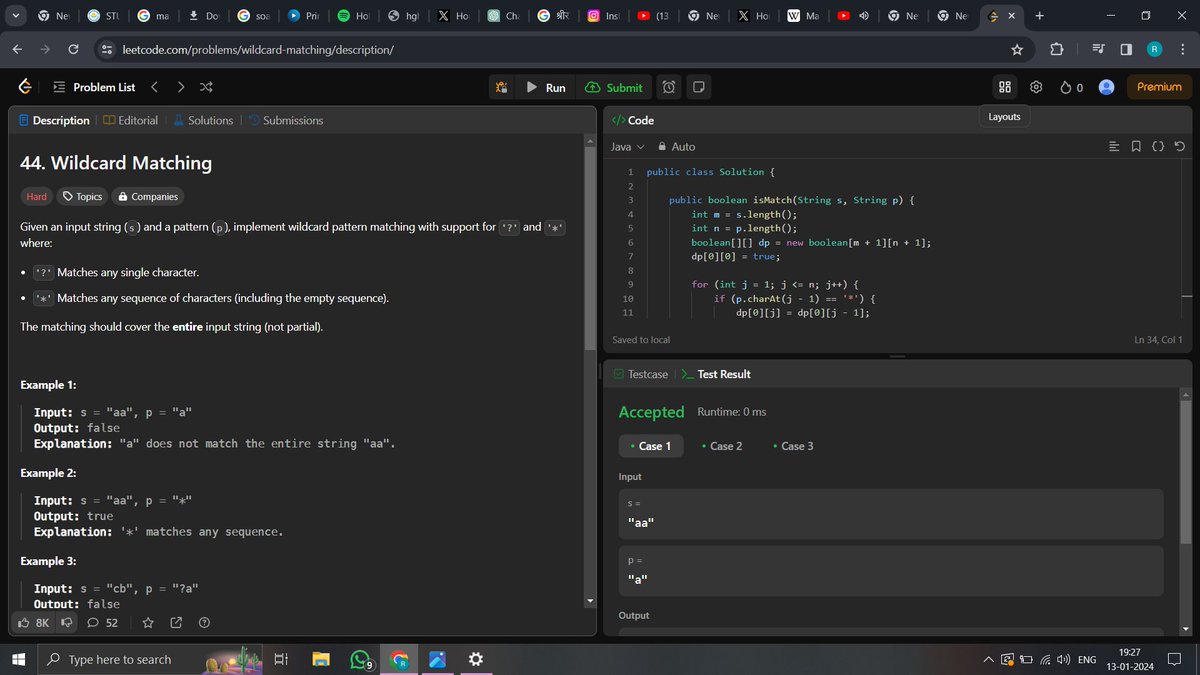1200x675 pixels.
Task: Expand the Companies locked tag
Action: [x=148, y=197]
